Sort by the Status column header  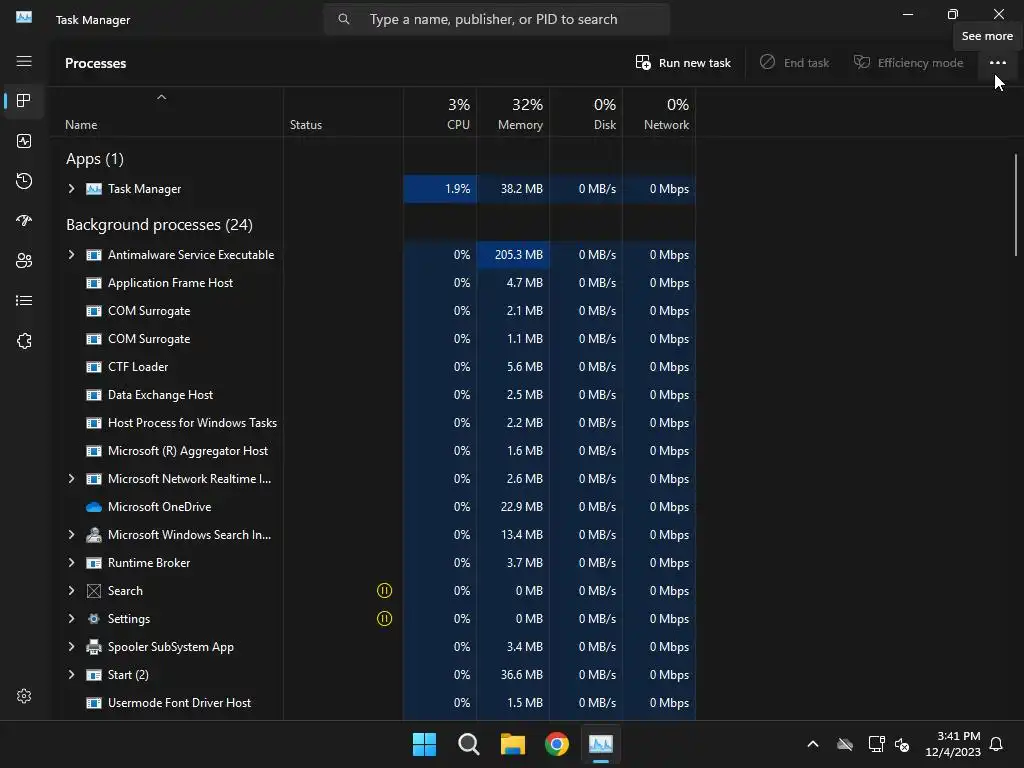point(344,113)
